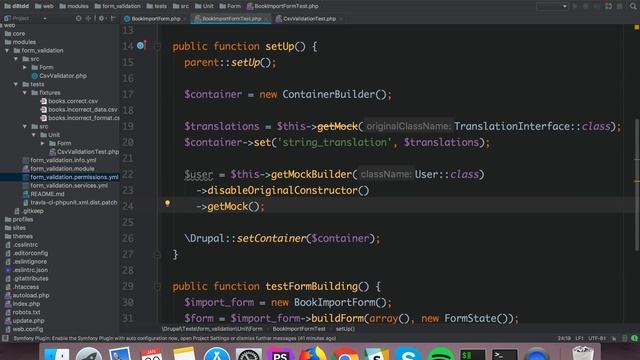Image resolution: width=640 pixels, height=360 pixels.
Task: Collapse the form_validation folder
Action: [7, 51]
